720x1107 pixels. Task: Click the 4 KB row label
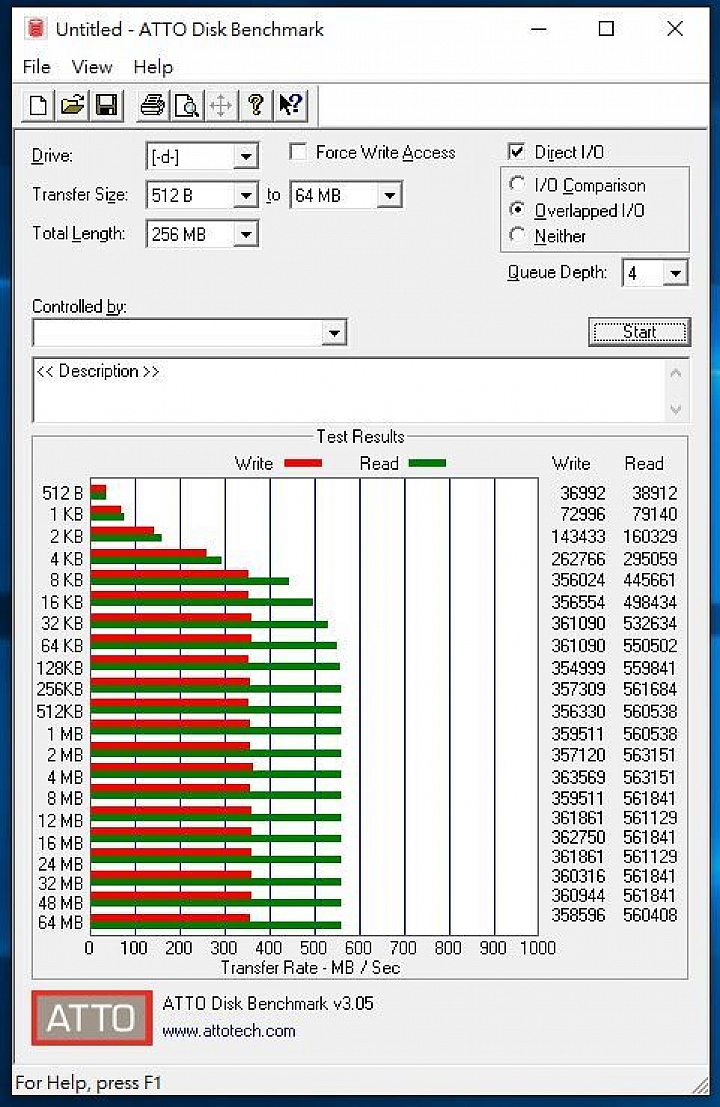[x=66, y=558]
